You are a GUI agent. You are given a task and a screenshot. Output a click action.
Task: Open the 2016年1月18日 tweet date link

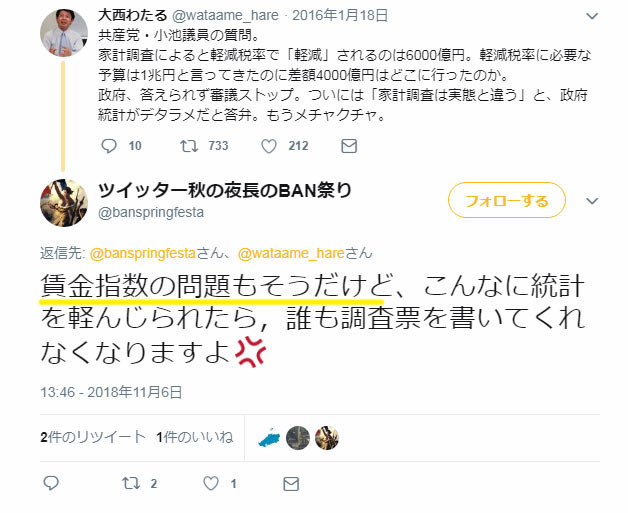(340, 16)
